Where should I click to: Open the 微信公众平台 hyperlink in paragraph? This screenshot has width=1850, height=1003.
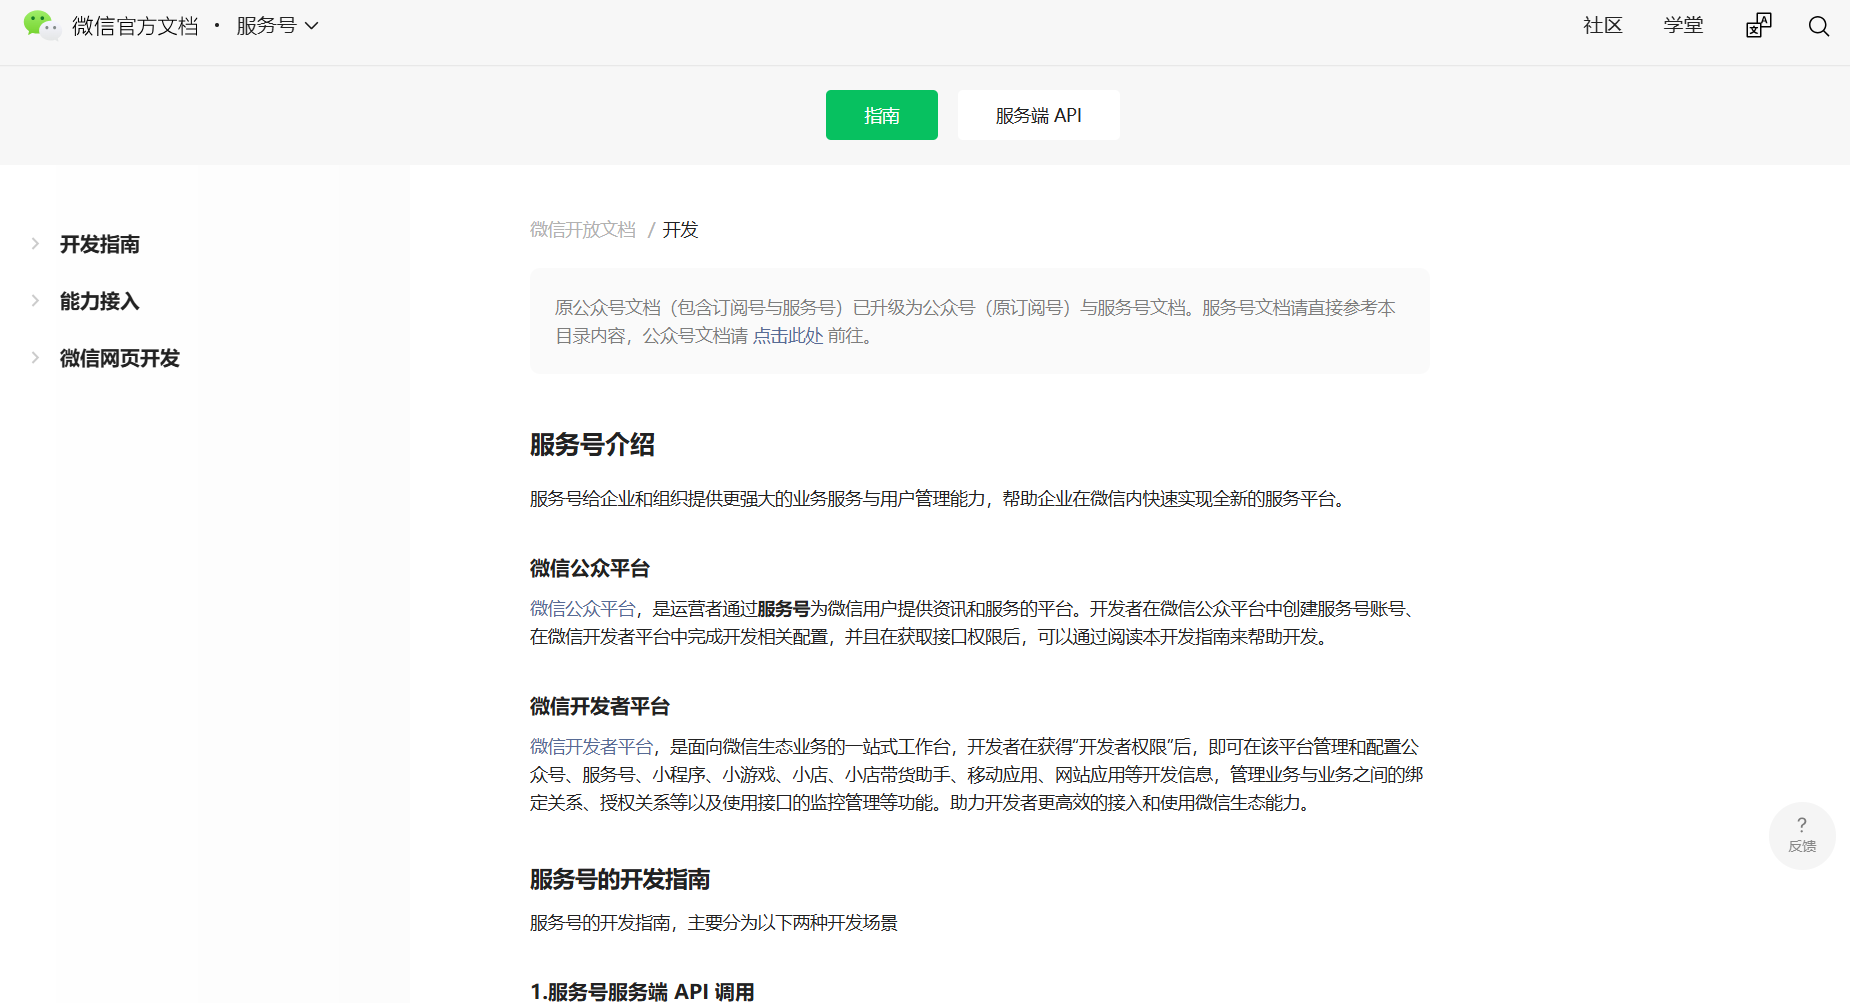[583, 609]
